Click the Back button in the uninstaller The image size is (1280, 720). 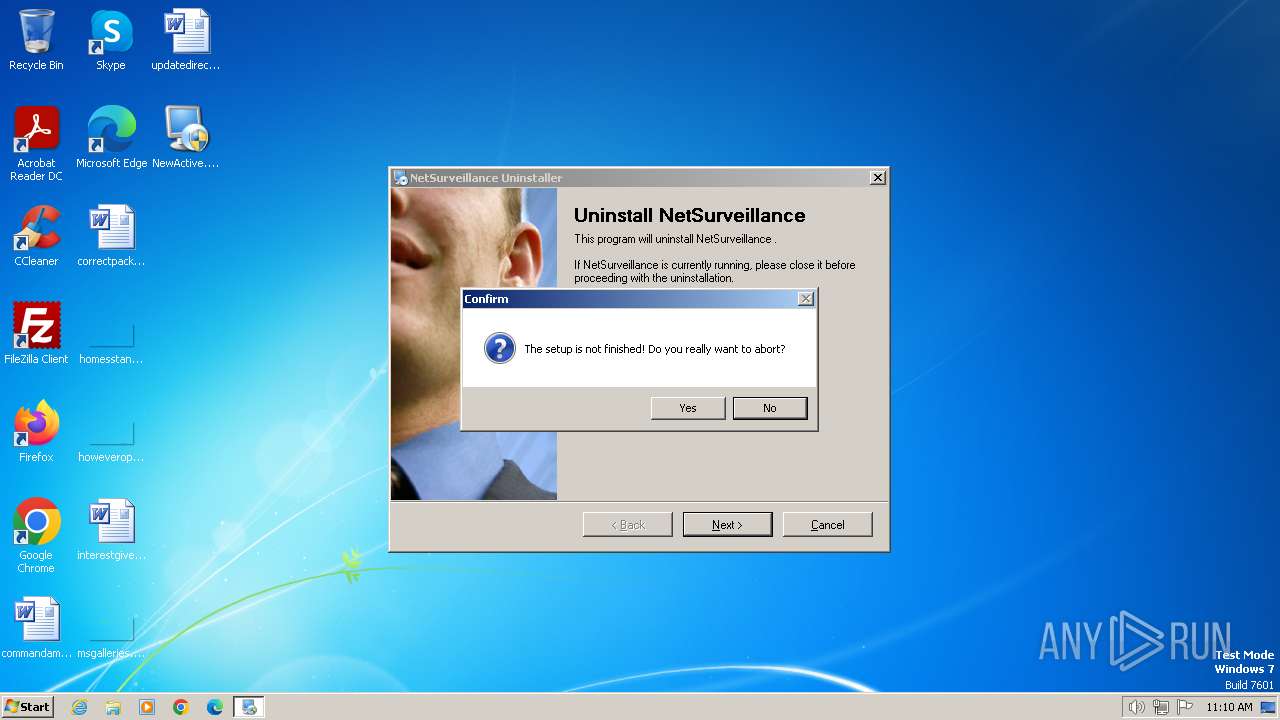click(628, 525)
